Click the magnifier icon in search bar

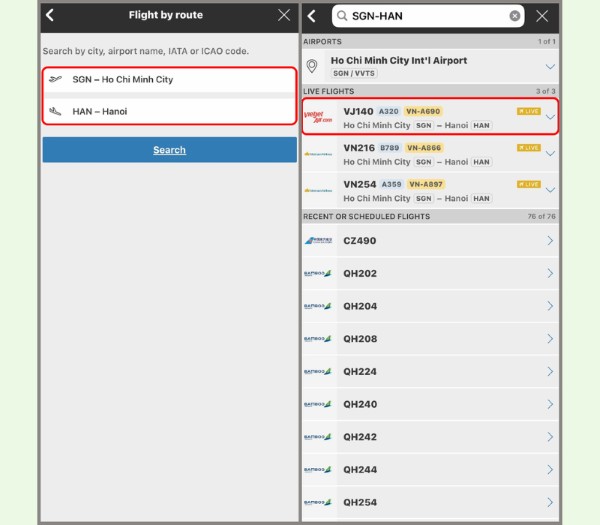click(342, 16)
